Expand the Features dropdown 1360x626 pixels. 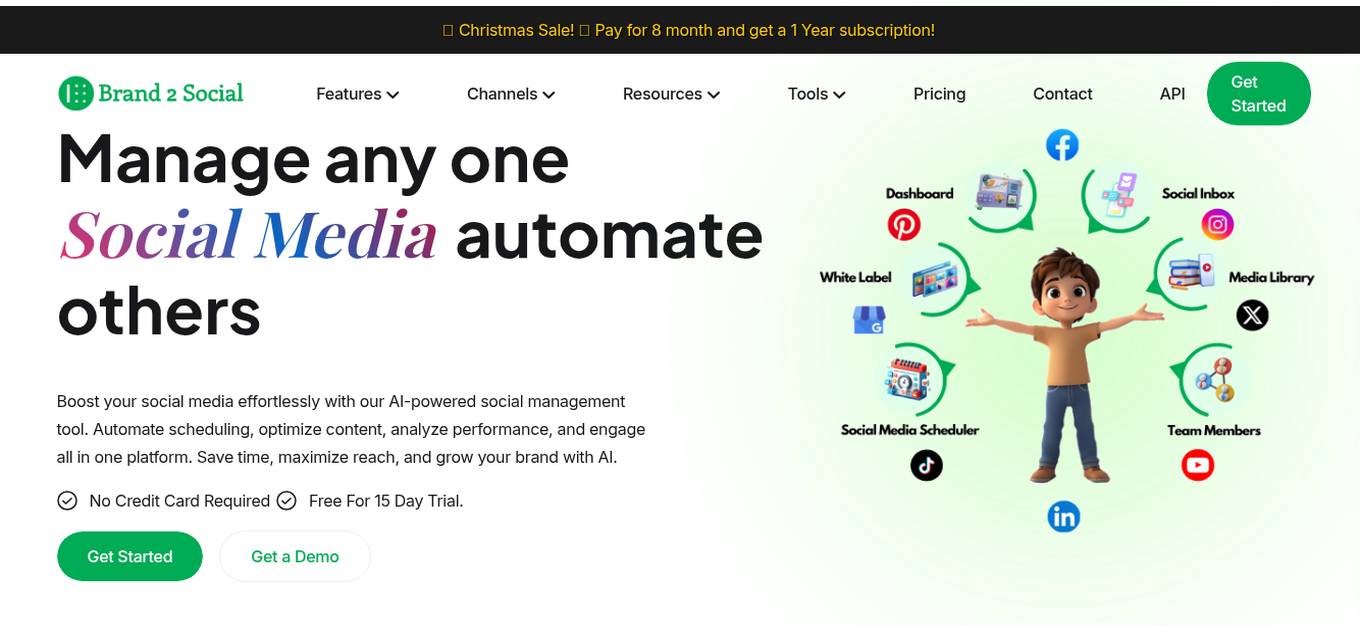click(357, 93)
